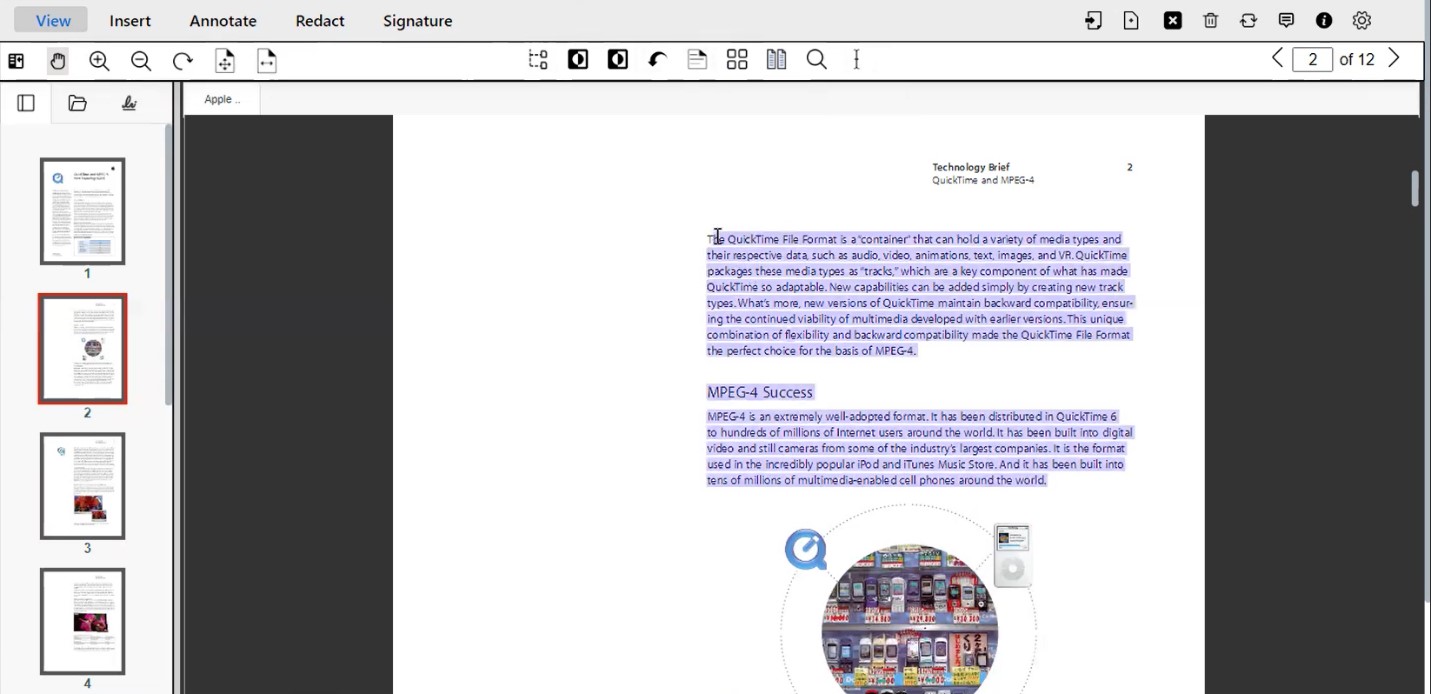1431x694 pixels.
Task: Open the sidebar signatures tab
Action: (x=129, y=103)
